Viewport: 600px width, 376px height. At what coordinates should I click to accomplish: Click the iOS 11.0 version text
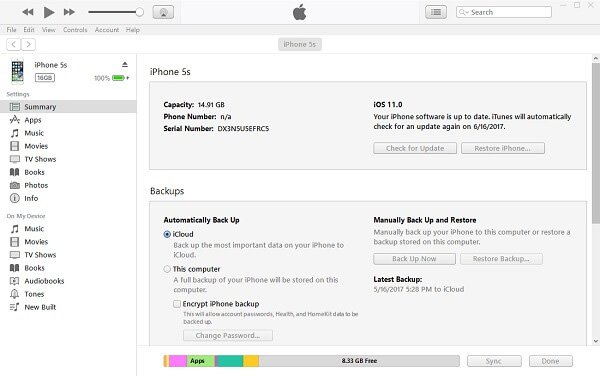click(388, 105)
